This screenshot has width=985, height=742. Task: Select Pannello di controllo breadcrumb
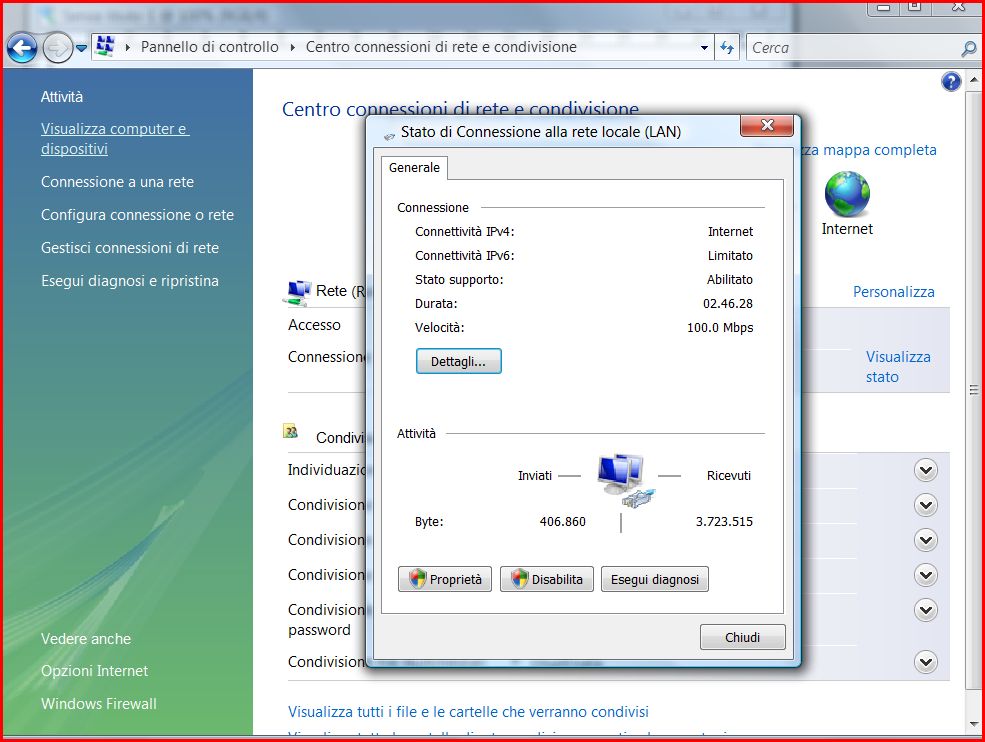pyautogui.click(x=209, y=46)
